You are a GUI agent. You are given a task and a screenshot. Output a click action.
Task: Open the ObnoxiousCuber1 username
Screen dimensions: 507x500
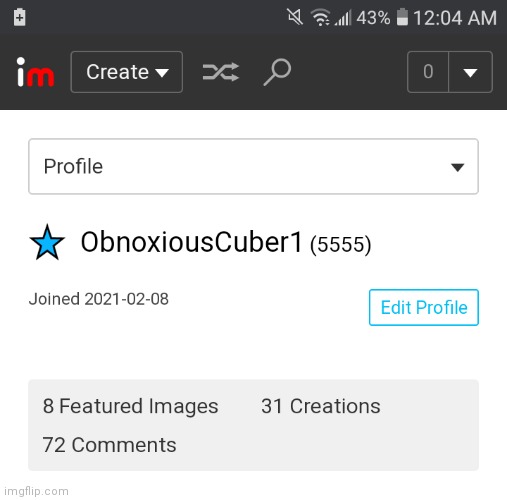tap(191, 242)
